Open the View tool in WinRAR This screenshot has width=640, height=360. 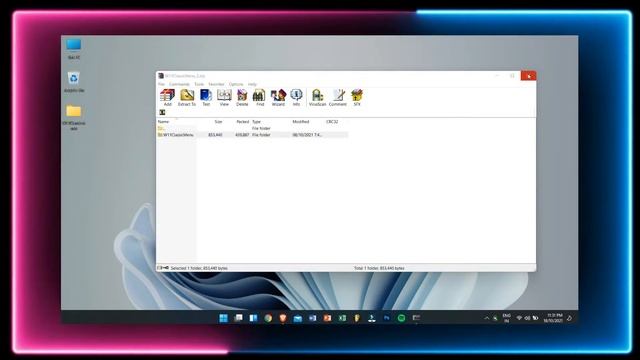224,98
